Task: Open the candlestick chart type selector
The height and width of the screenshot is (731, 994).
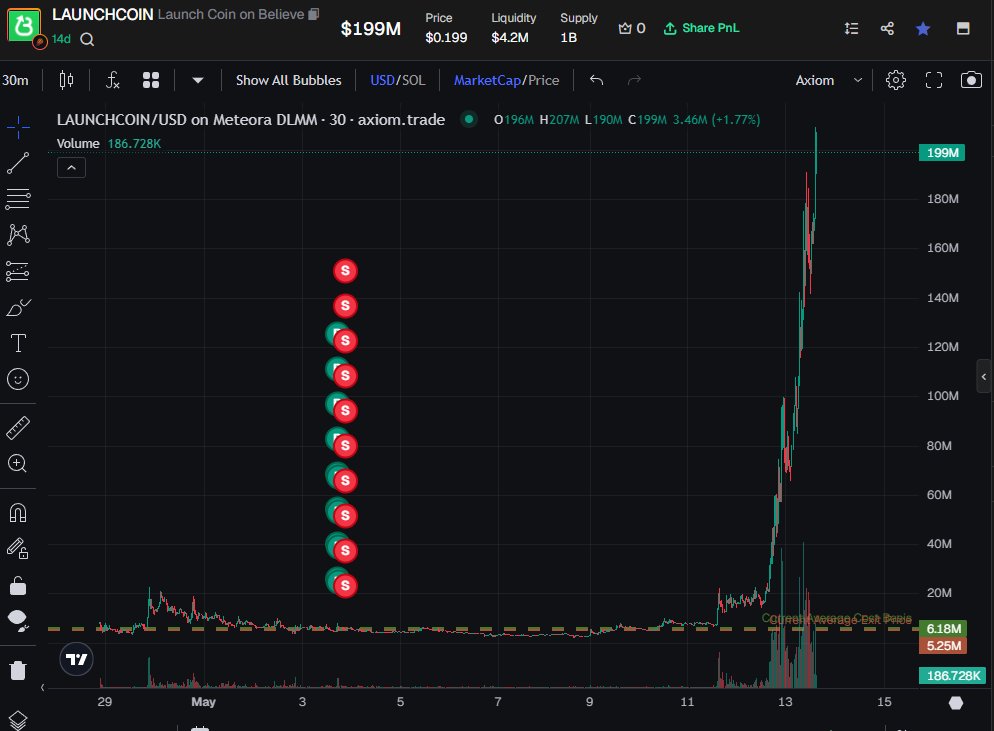Action: pyautogui.click(x=67, y=80)
